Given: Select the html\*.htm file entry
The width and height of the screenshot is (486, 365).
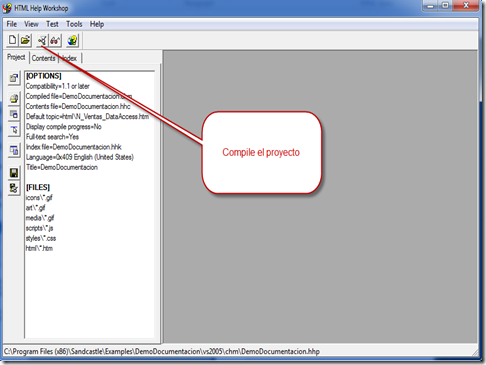Looking at the screenshot, I should [39, 248].
